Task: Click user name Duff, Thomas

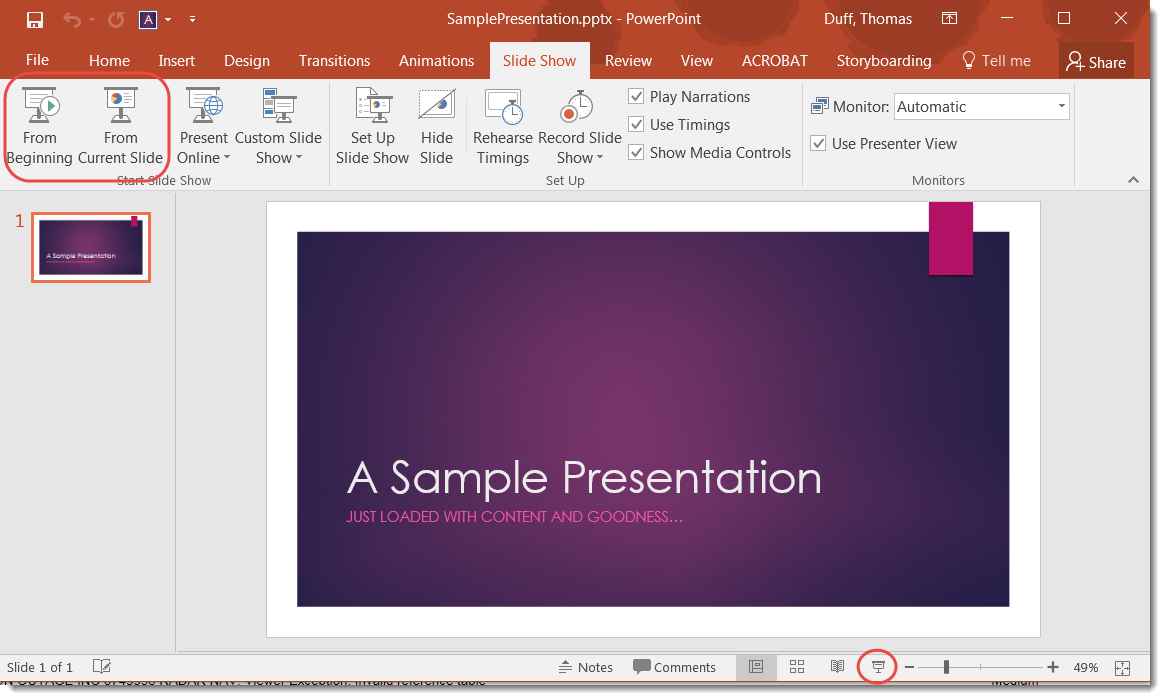Action: tap(868, 19)
